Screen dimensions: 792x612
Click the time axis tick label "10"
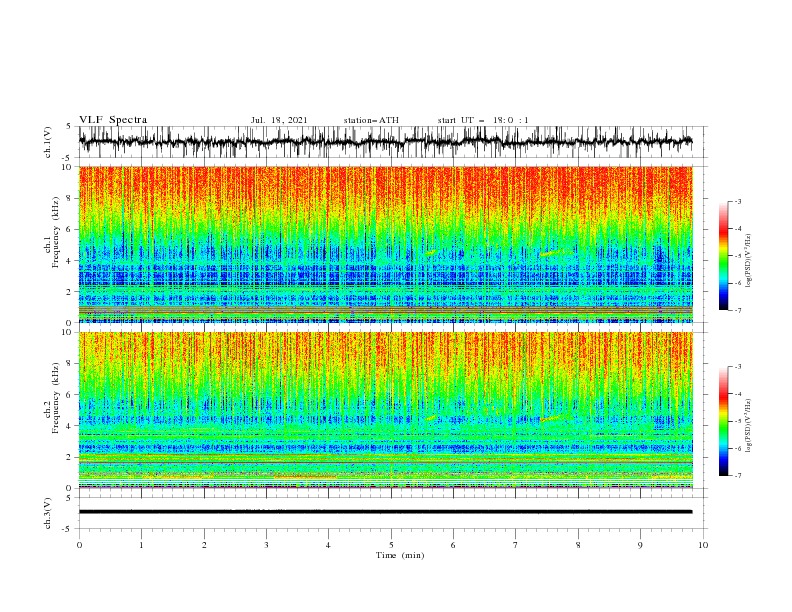click(703, 545)
